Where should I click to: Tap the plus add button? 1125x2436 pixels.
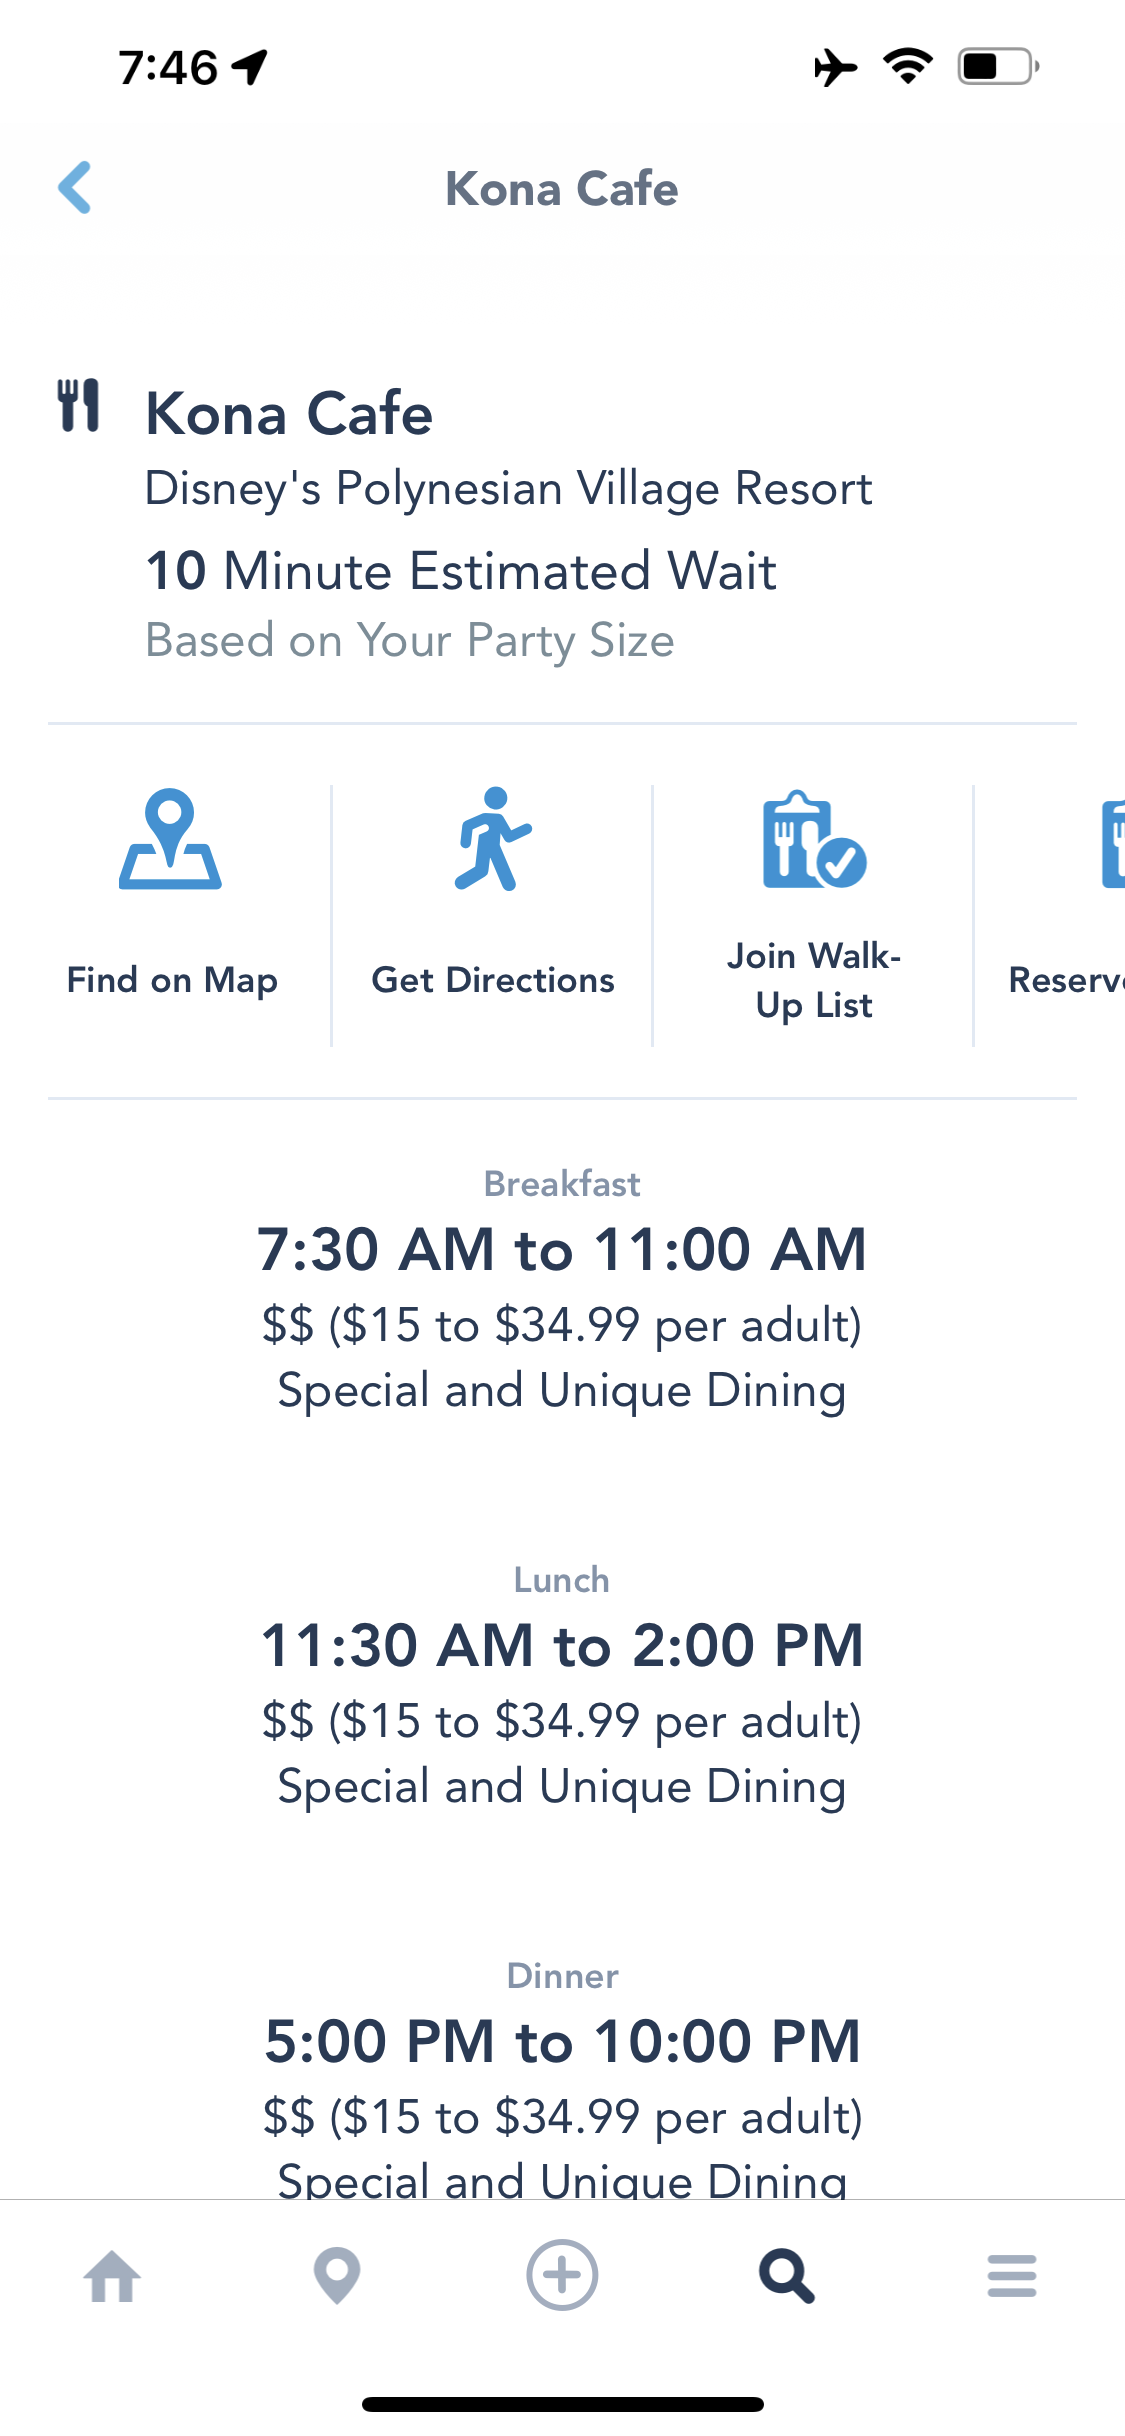[562, 2275]
